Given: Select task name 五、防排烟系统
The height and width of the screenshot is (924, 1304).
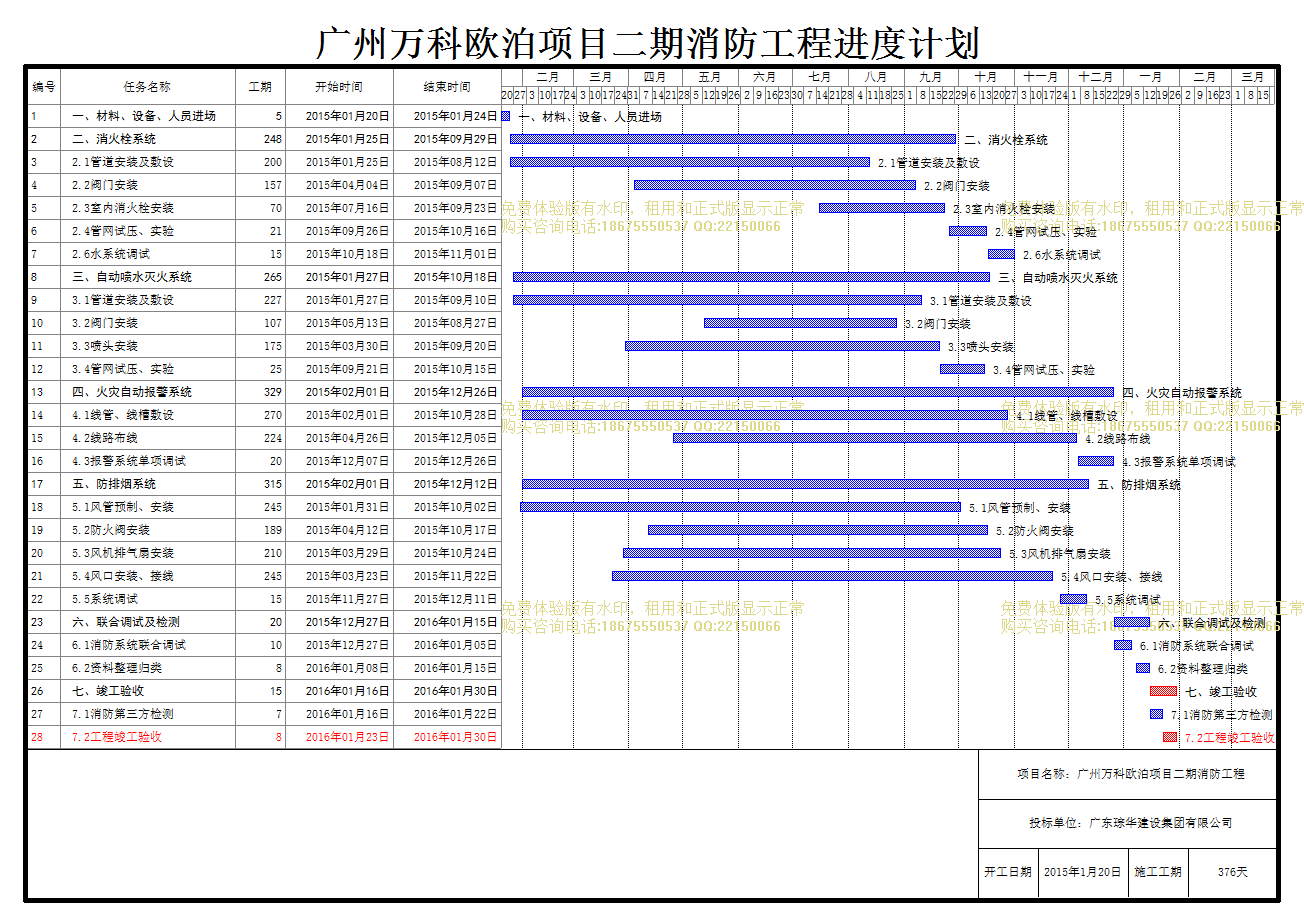Looking at the screenshot, I should click(113, 484).
